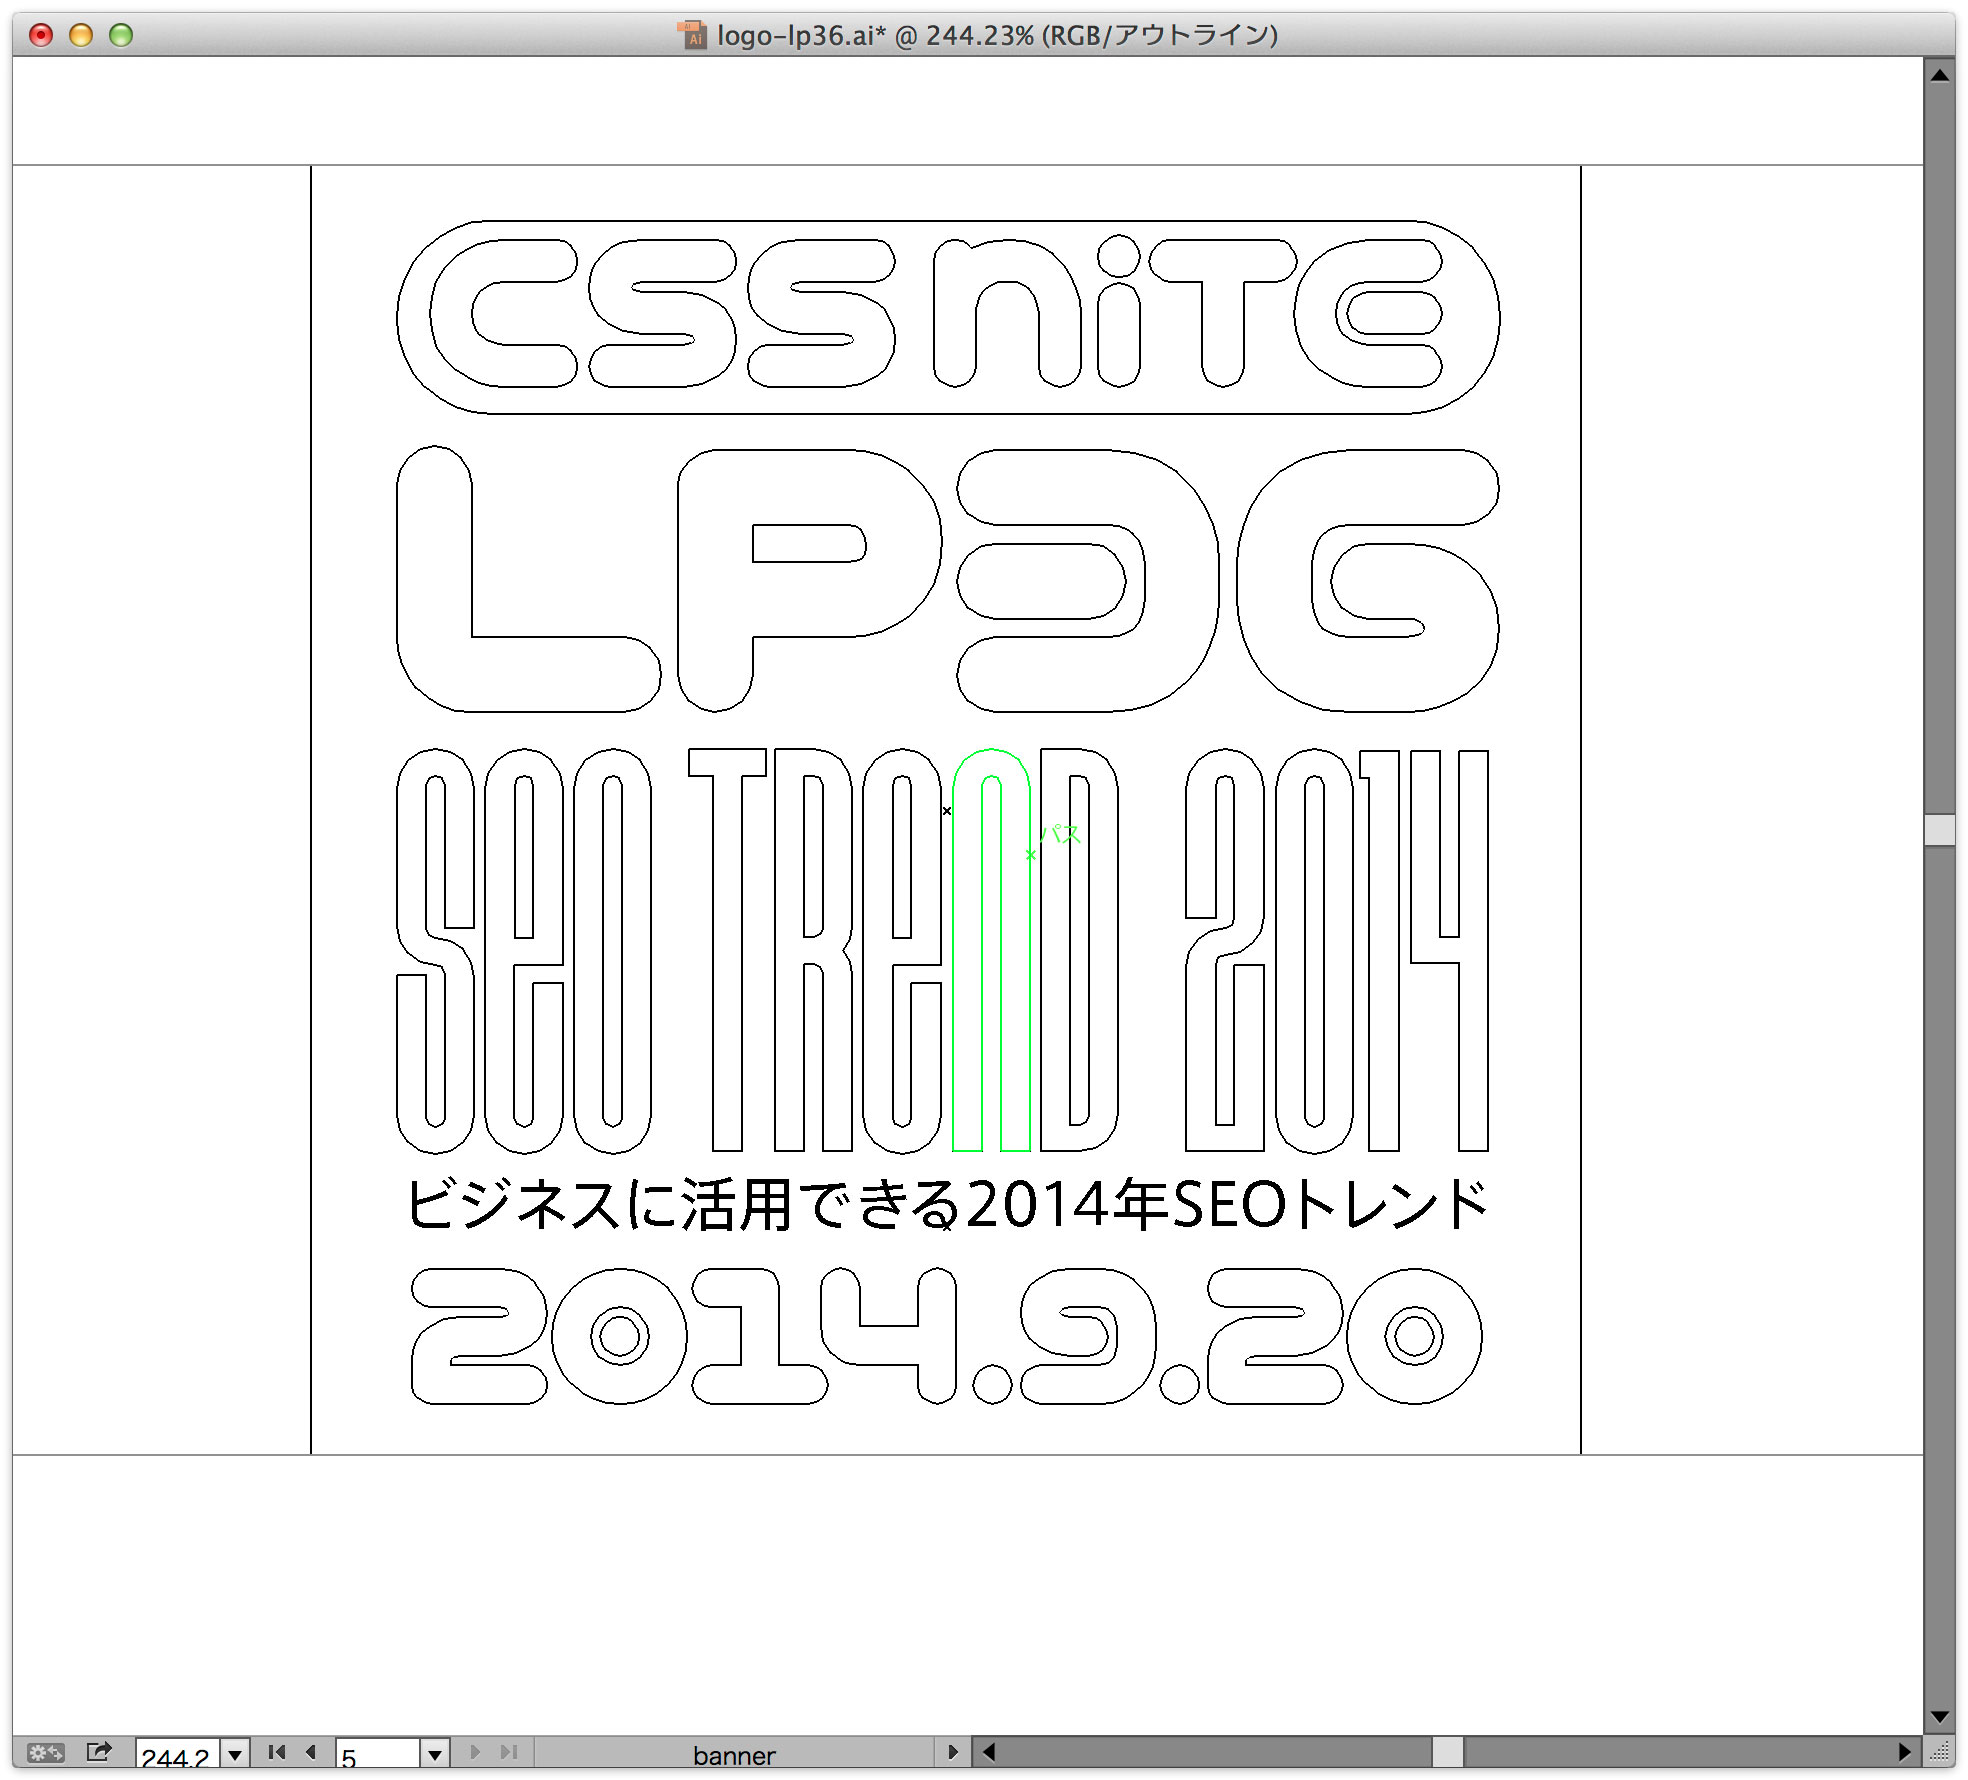
Task: Click the CSS Nite outer rounded frame outline
Action: [948, 221]
